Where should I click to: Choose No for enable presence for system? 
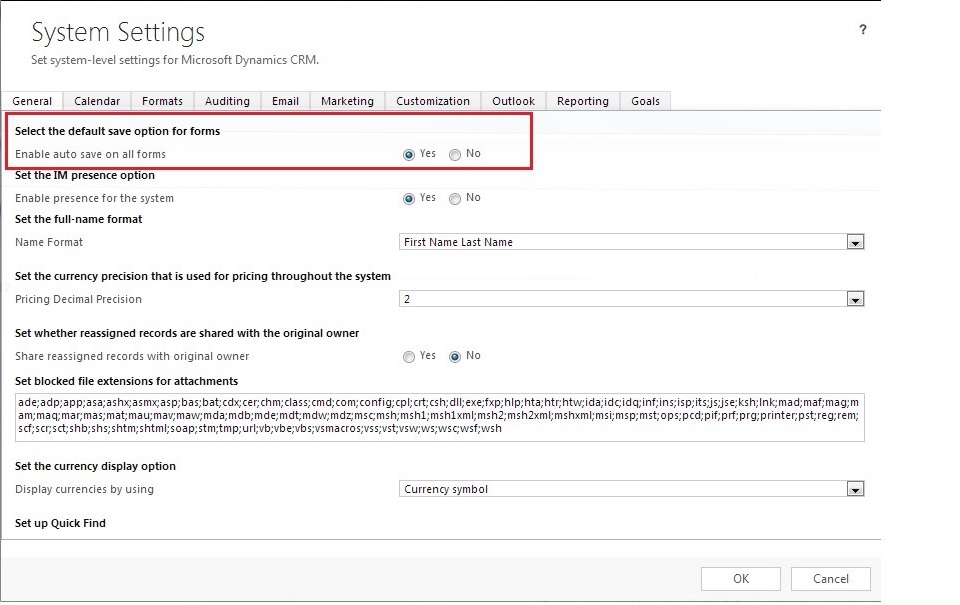coord(455,199)
